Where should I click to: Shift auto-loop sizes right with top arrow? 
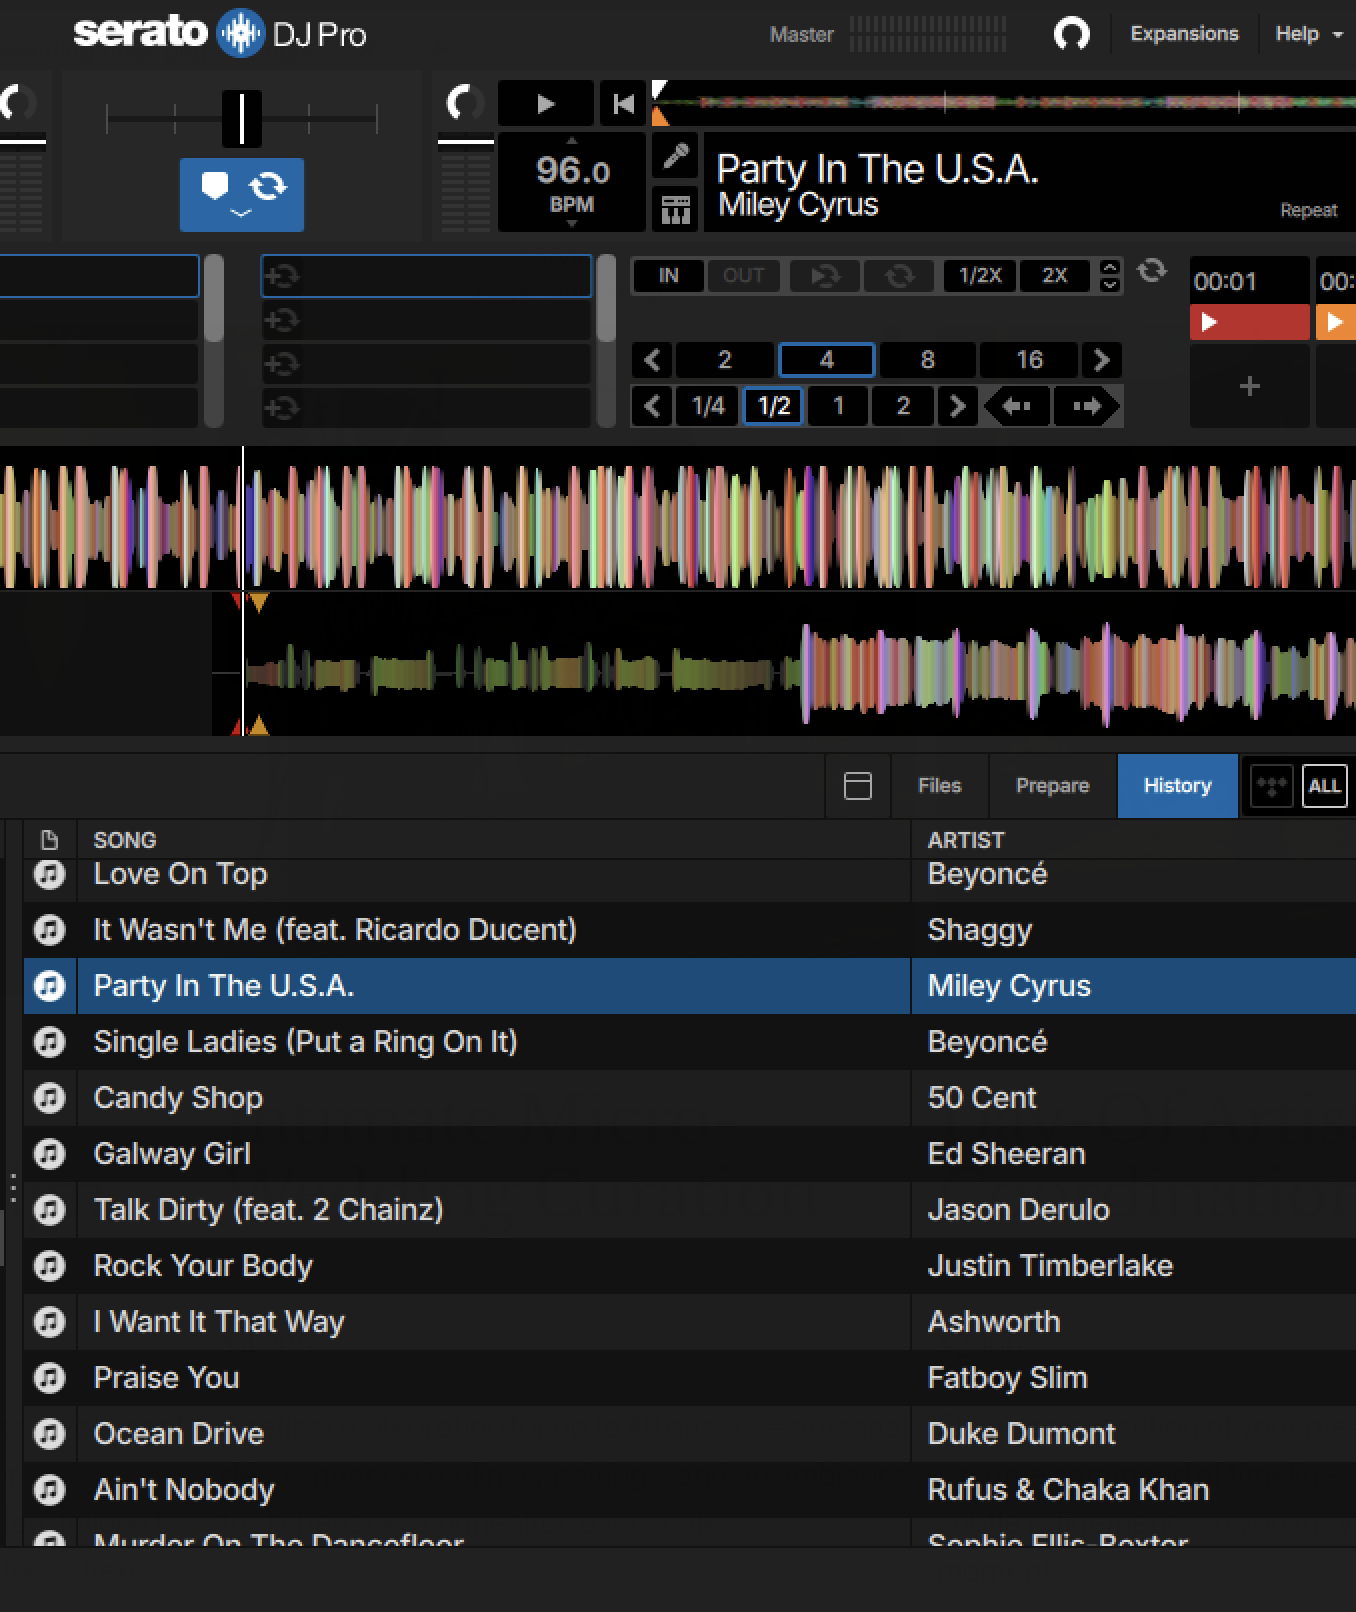pos(1101,360)
